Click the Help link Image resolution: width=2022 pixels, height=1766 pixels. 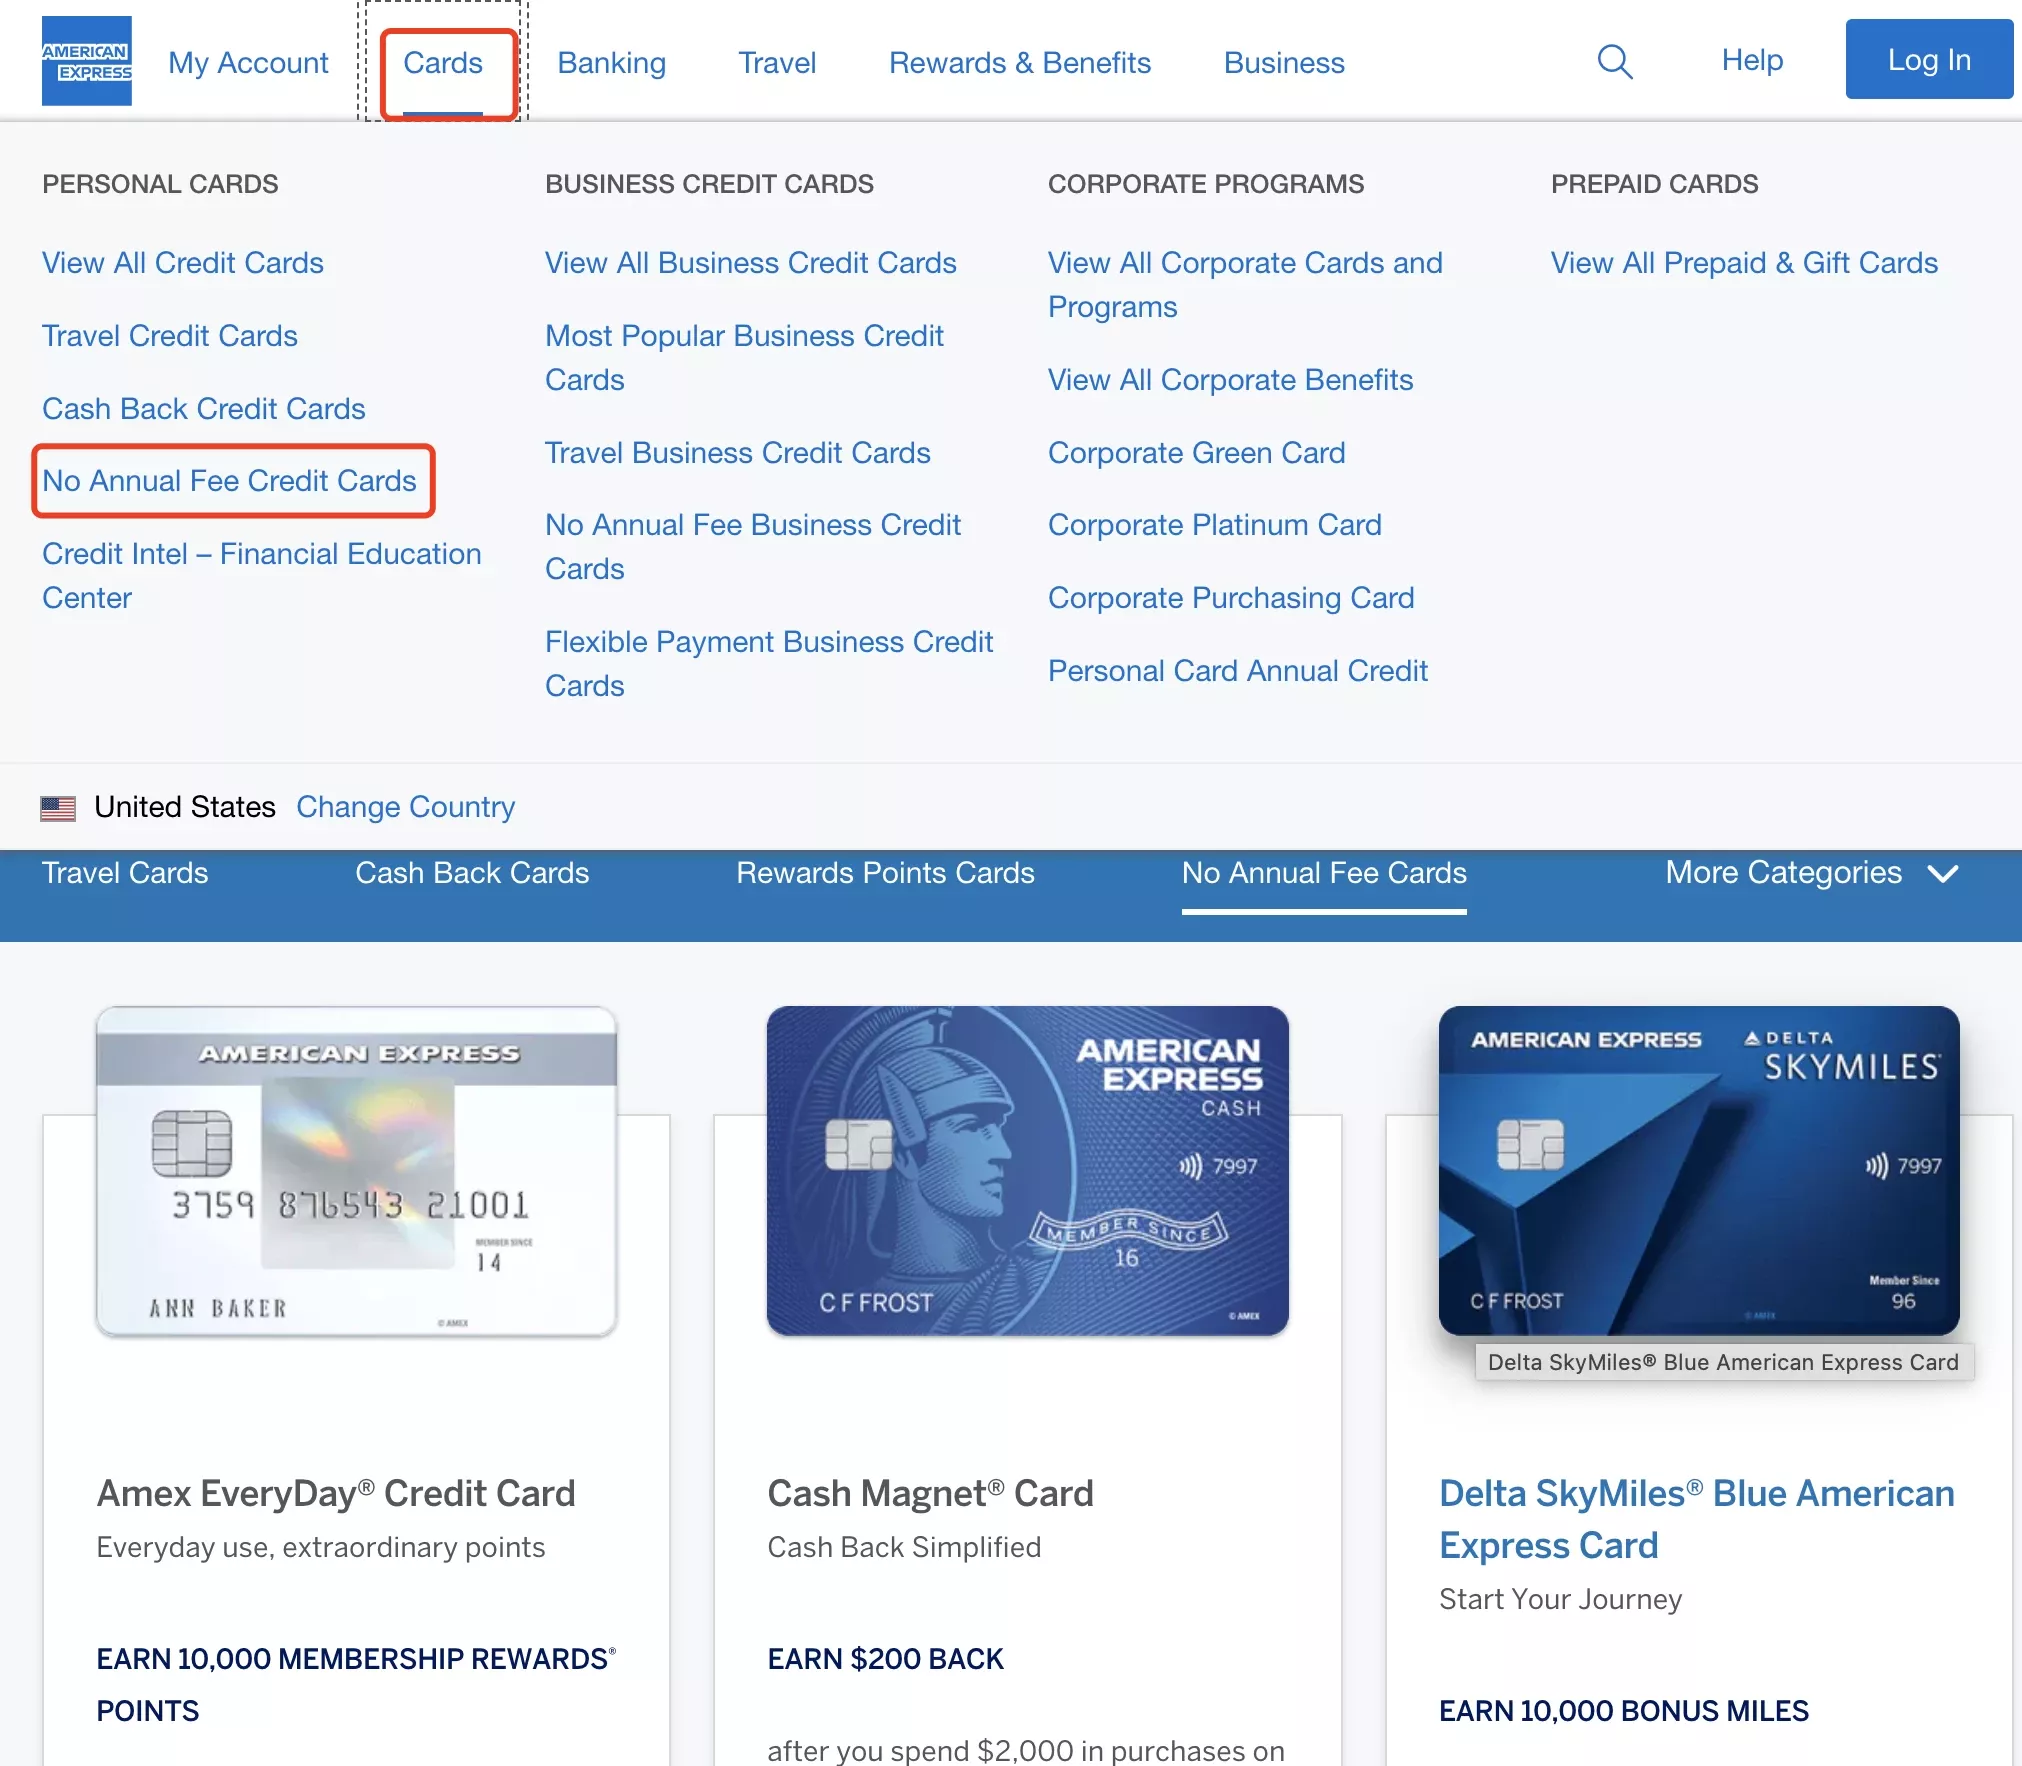coord(1752,60)
